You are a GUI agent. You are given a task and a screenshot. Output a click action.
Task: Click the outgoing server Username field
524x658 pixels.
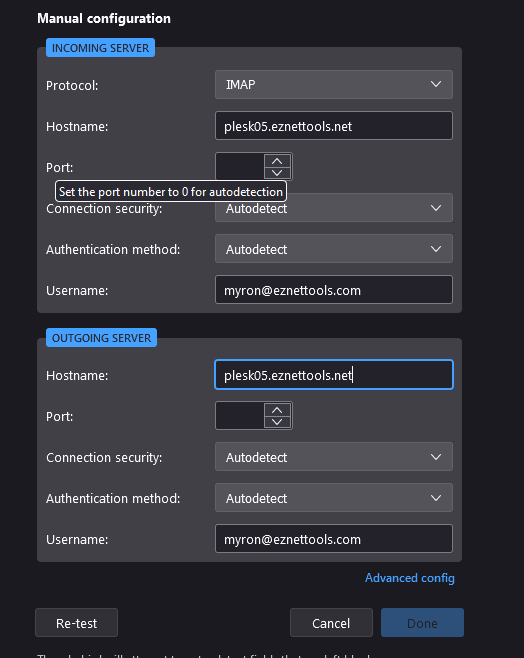pyautogui.click(x=334, y=538)
